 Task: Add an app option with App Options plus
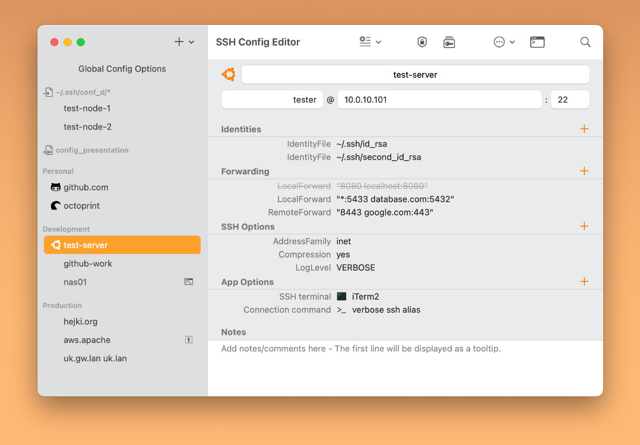click(584, 281)
